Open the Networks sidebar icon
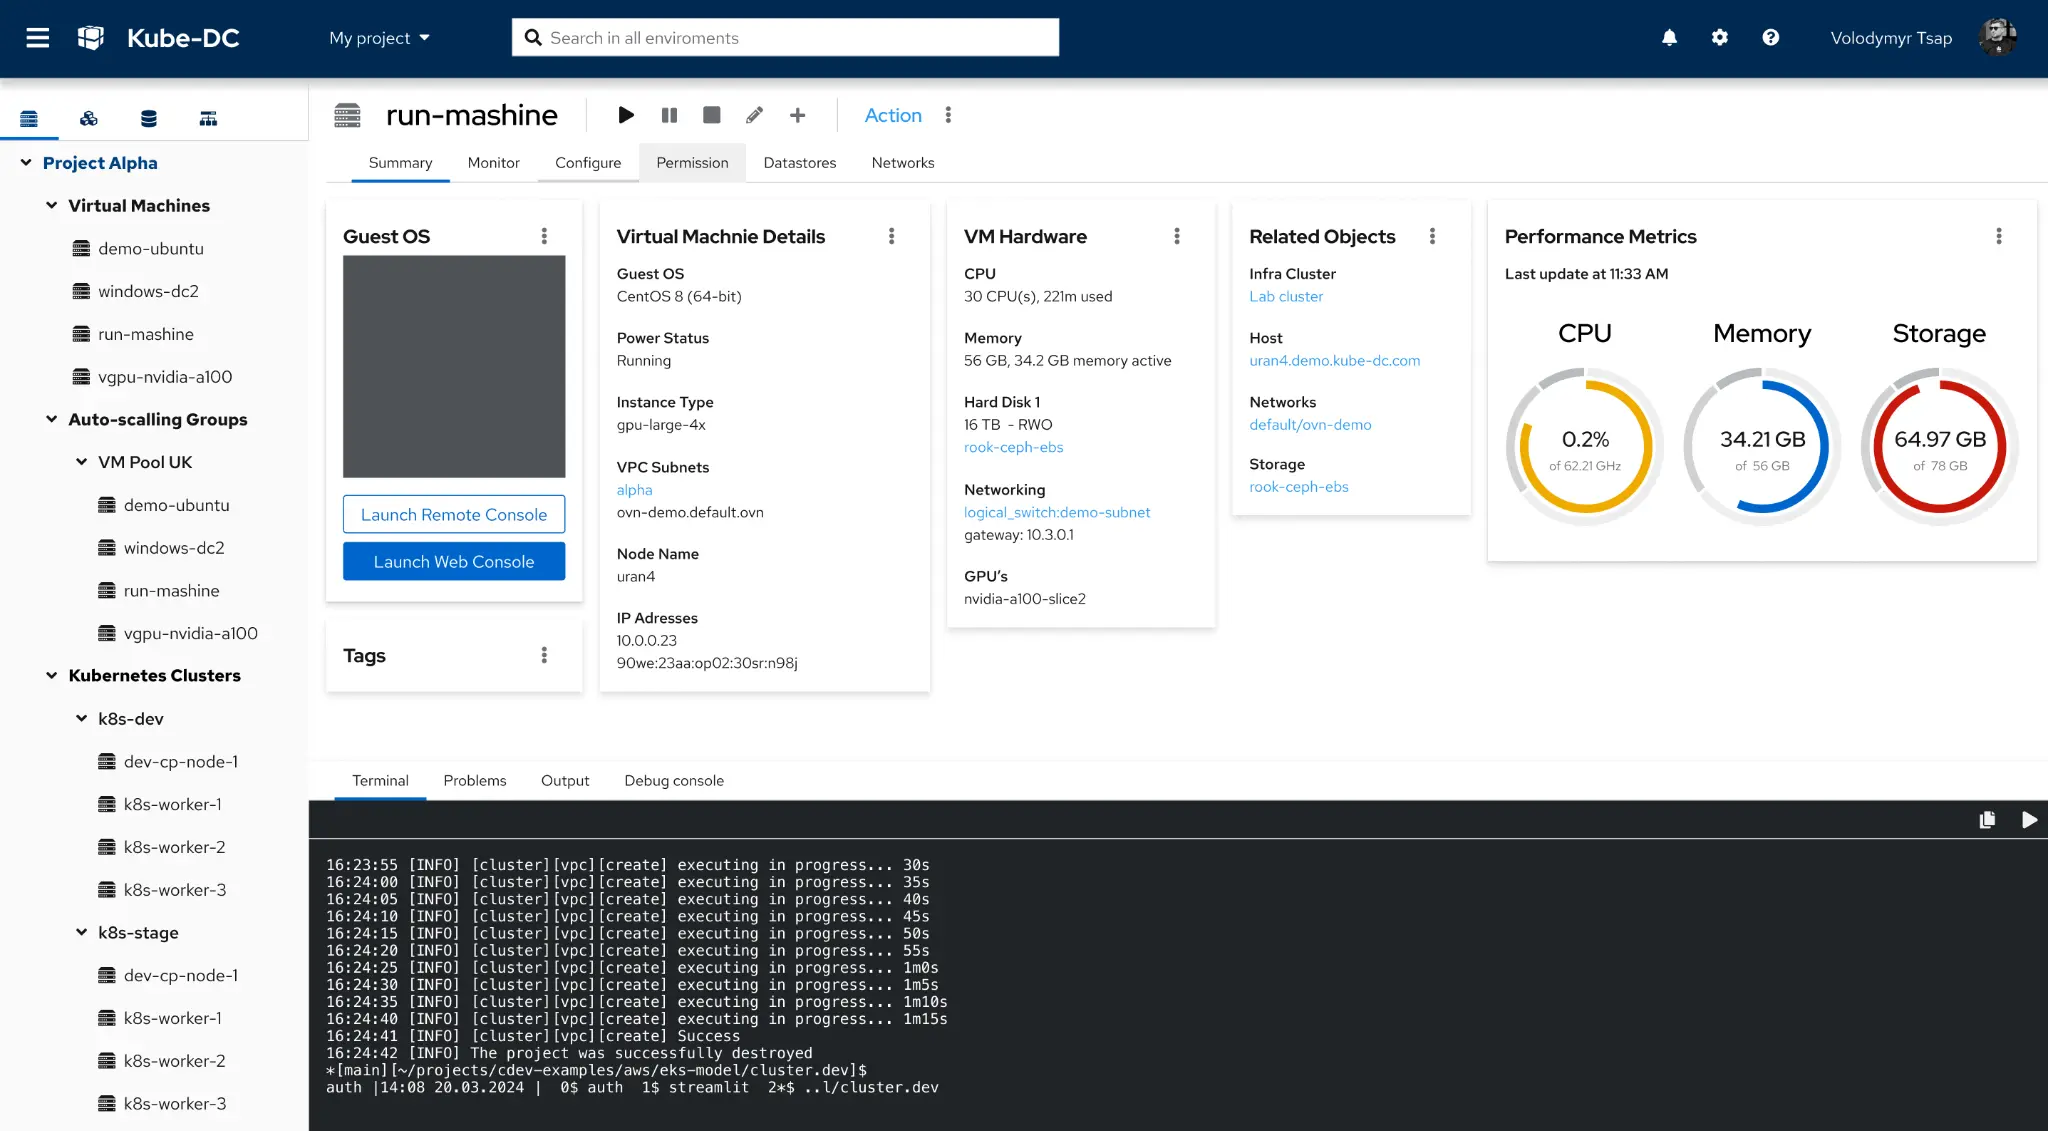The height and width of the screenshot is (1131, 2048). point(208,118)
